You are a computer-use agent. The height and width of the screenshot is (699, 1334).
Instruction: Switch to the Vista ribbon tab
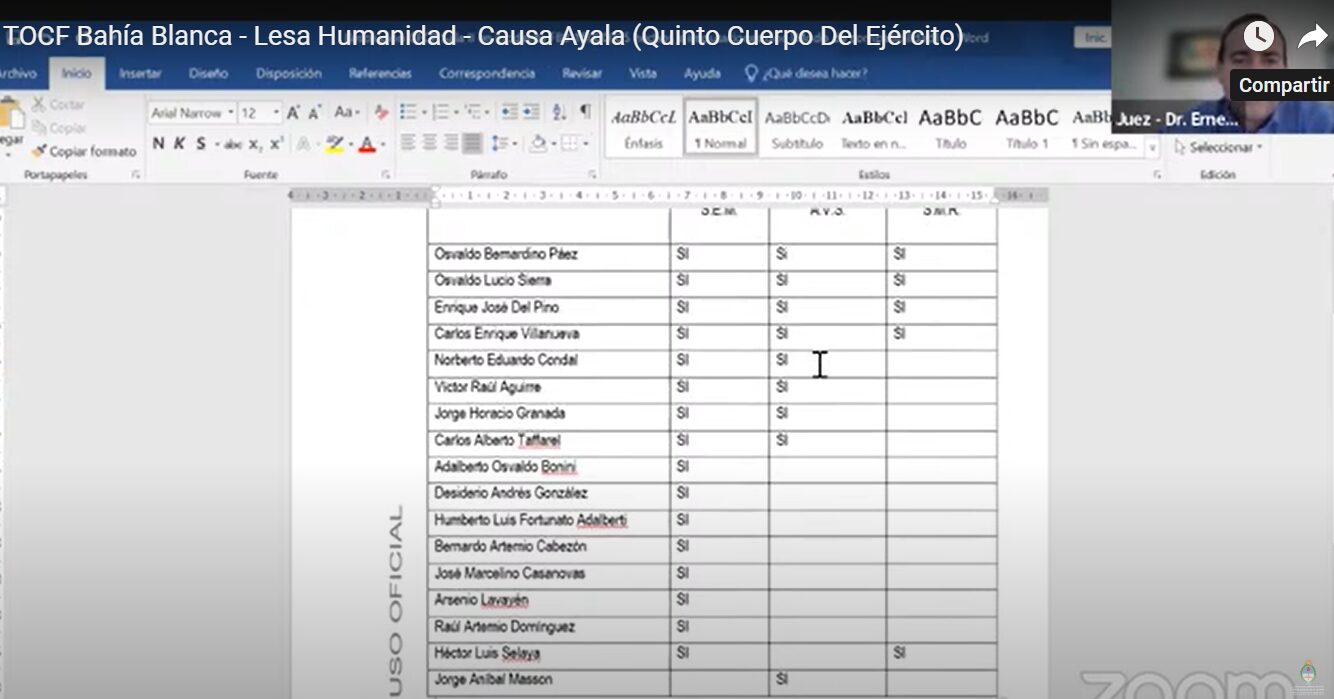643,74
